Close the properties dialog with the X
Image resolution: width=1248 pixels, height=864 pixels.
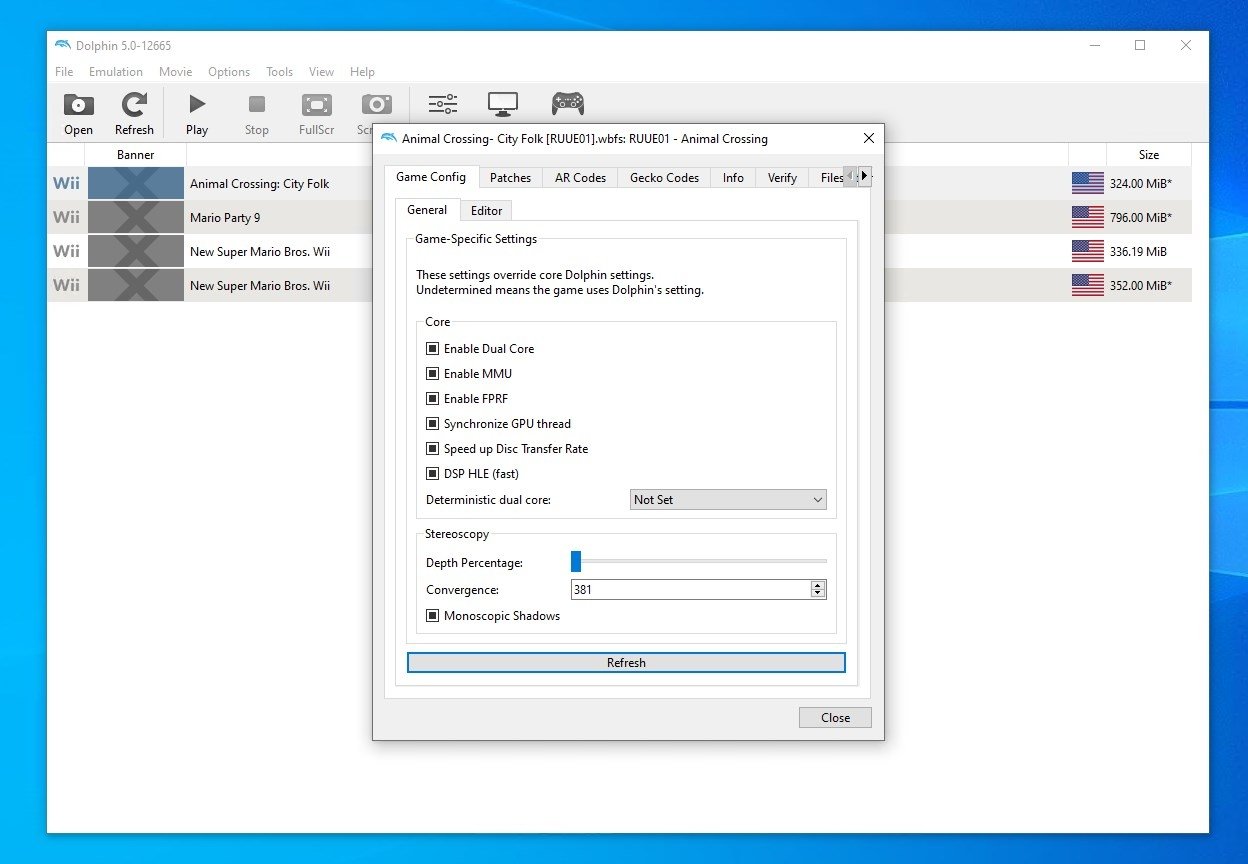(868, 138)
